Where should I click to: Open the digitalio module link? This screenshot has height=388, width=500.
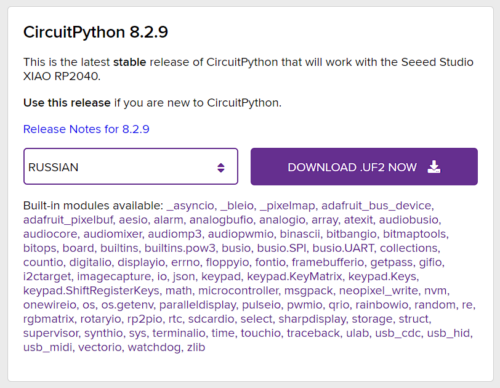(x=90, y=262)
